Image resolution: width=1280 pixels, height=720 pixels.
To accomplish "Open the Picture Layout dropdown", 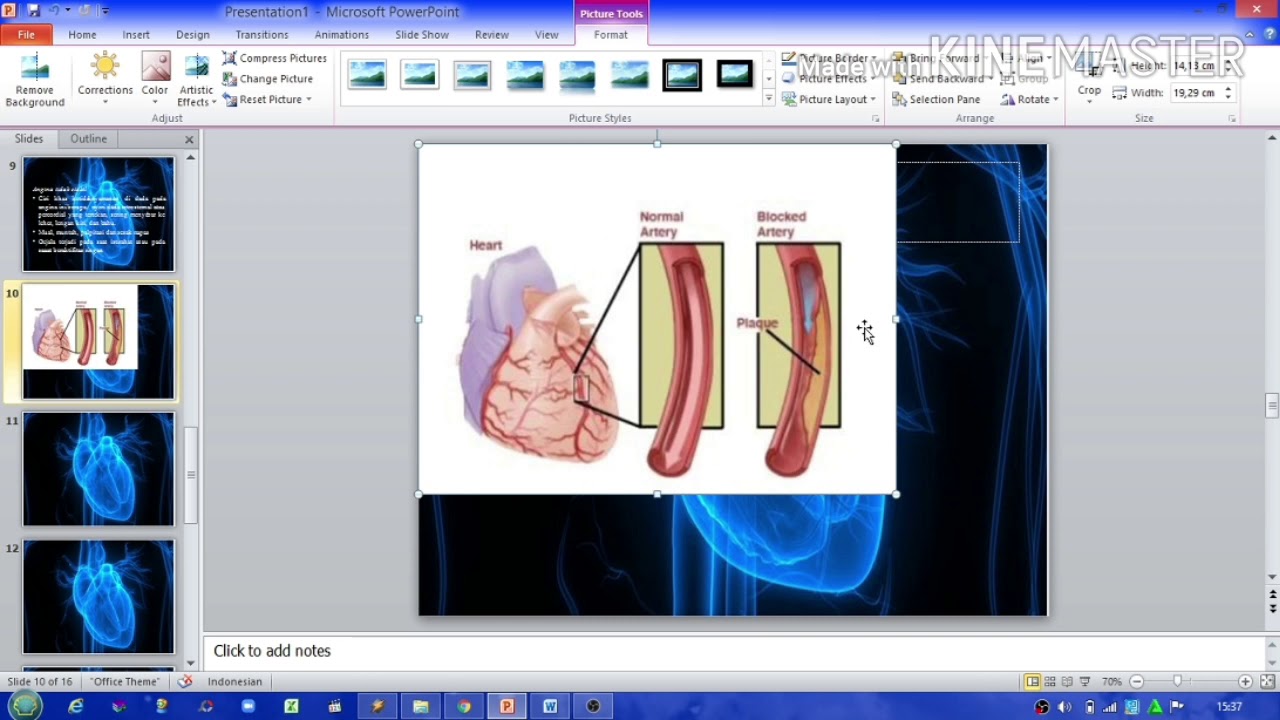I will (x=829, y=99).
